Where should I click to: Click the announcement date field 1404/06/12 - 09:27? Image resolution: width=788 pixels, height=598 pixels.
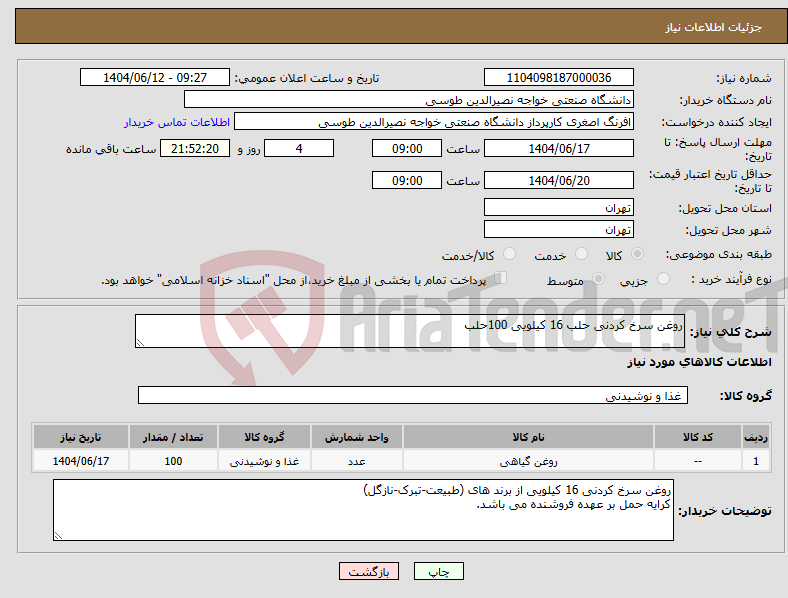pyautogui.click(x=155, y=77)
